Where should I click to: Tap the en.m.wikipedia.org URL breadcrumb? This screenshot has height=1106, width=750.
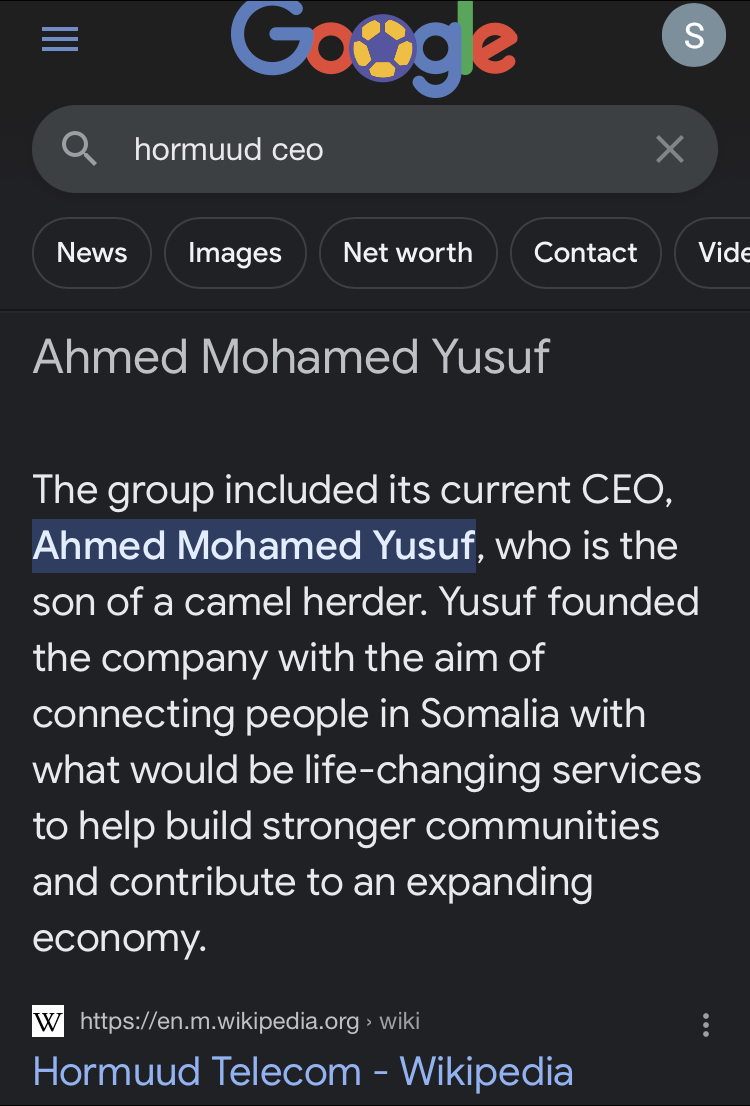coord(219,1021)
